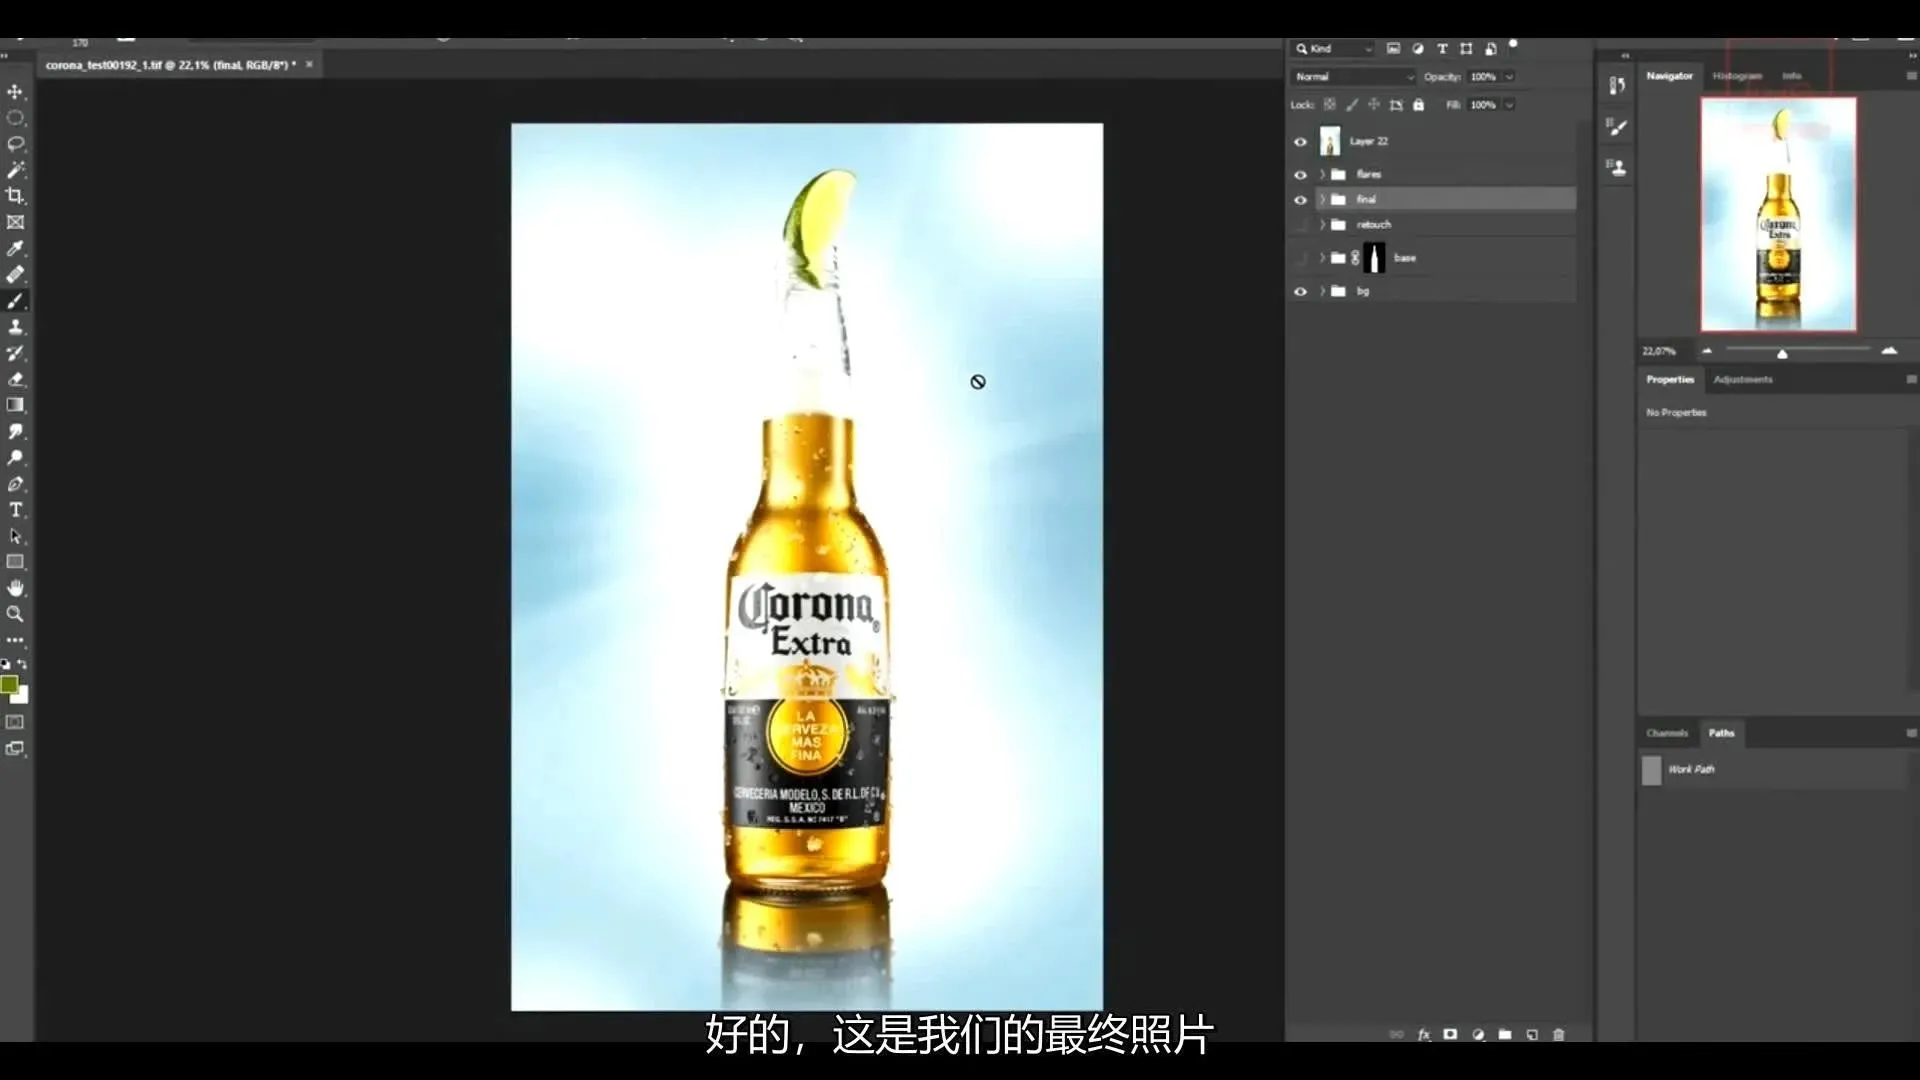Filter layers by pixel layers icon
The width and height of the screenshot is (1920, 1080).
coord(1393,48)
